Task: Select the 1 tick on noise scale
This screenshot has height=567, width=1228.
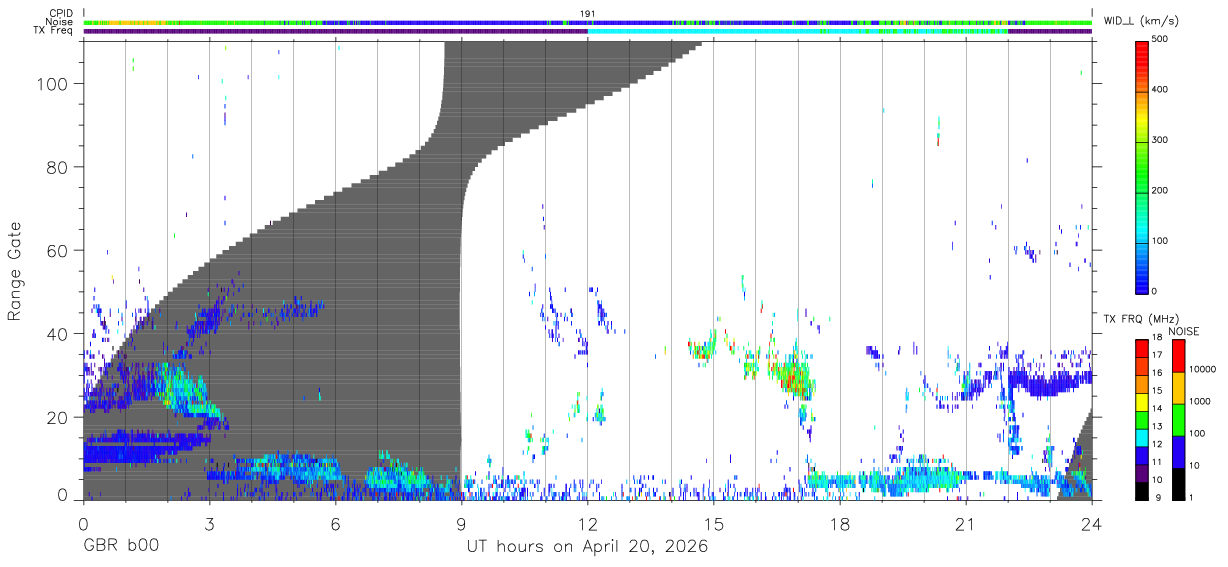Action: click(x=1192, y=497)
